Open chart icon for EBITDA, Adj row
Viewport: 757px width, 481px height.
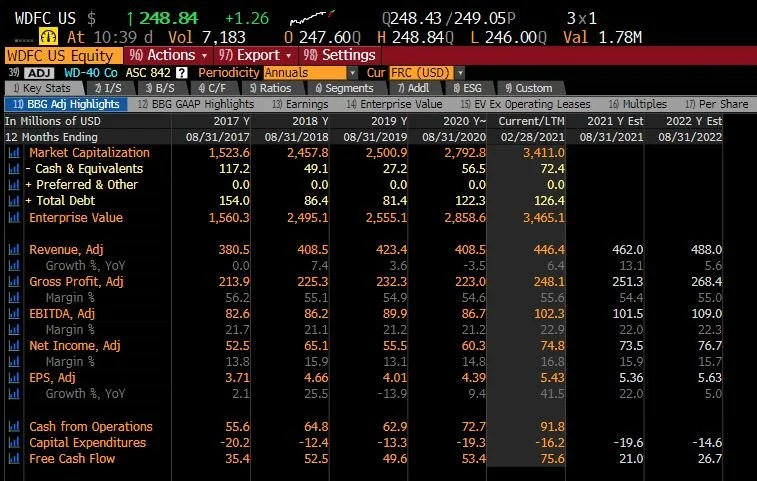(x=14, y=313)
